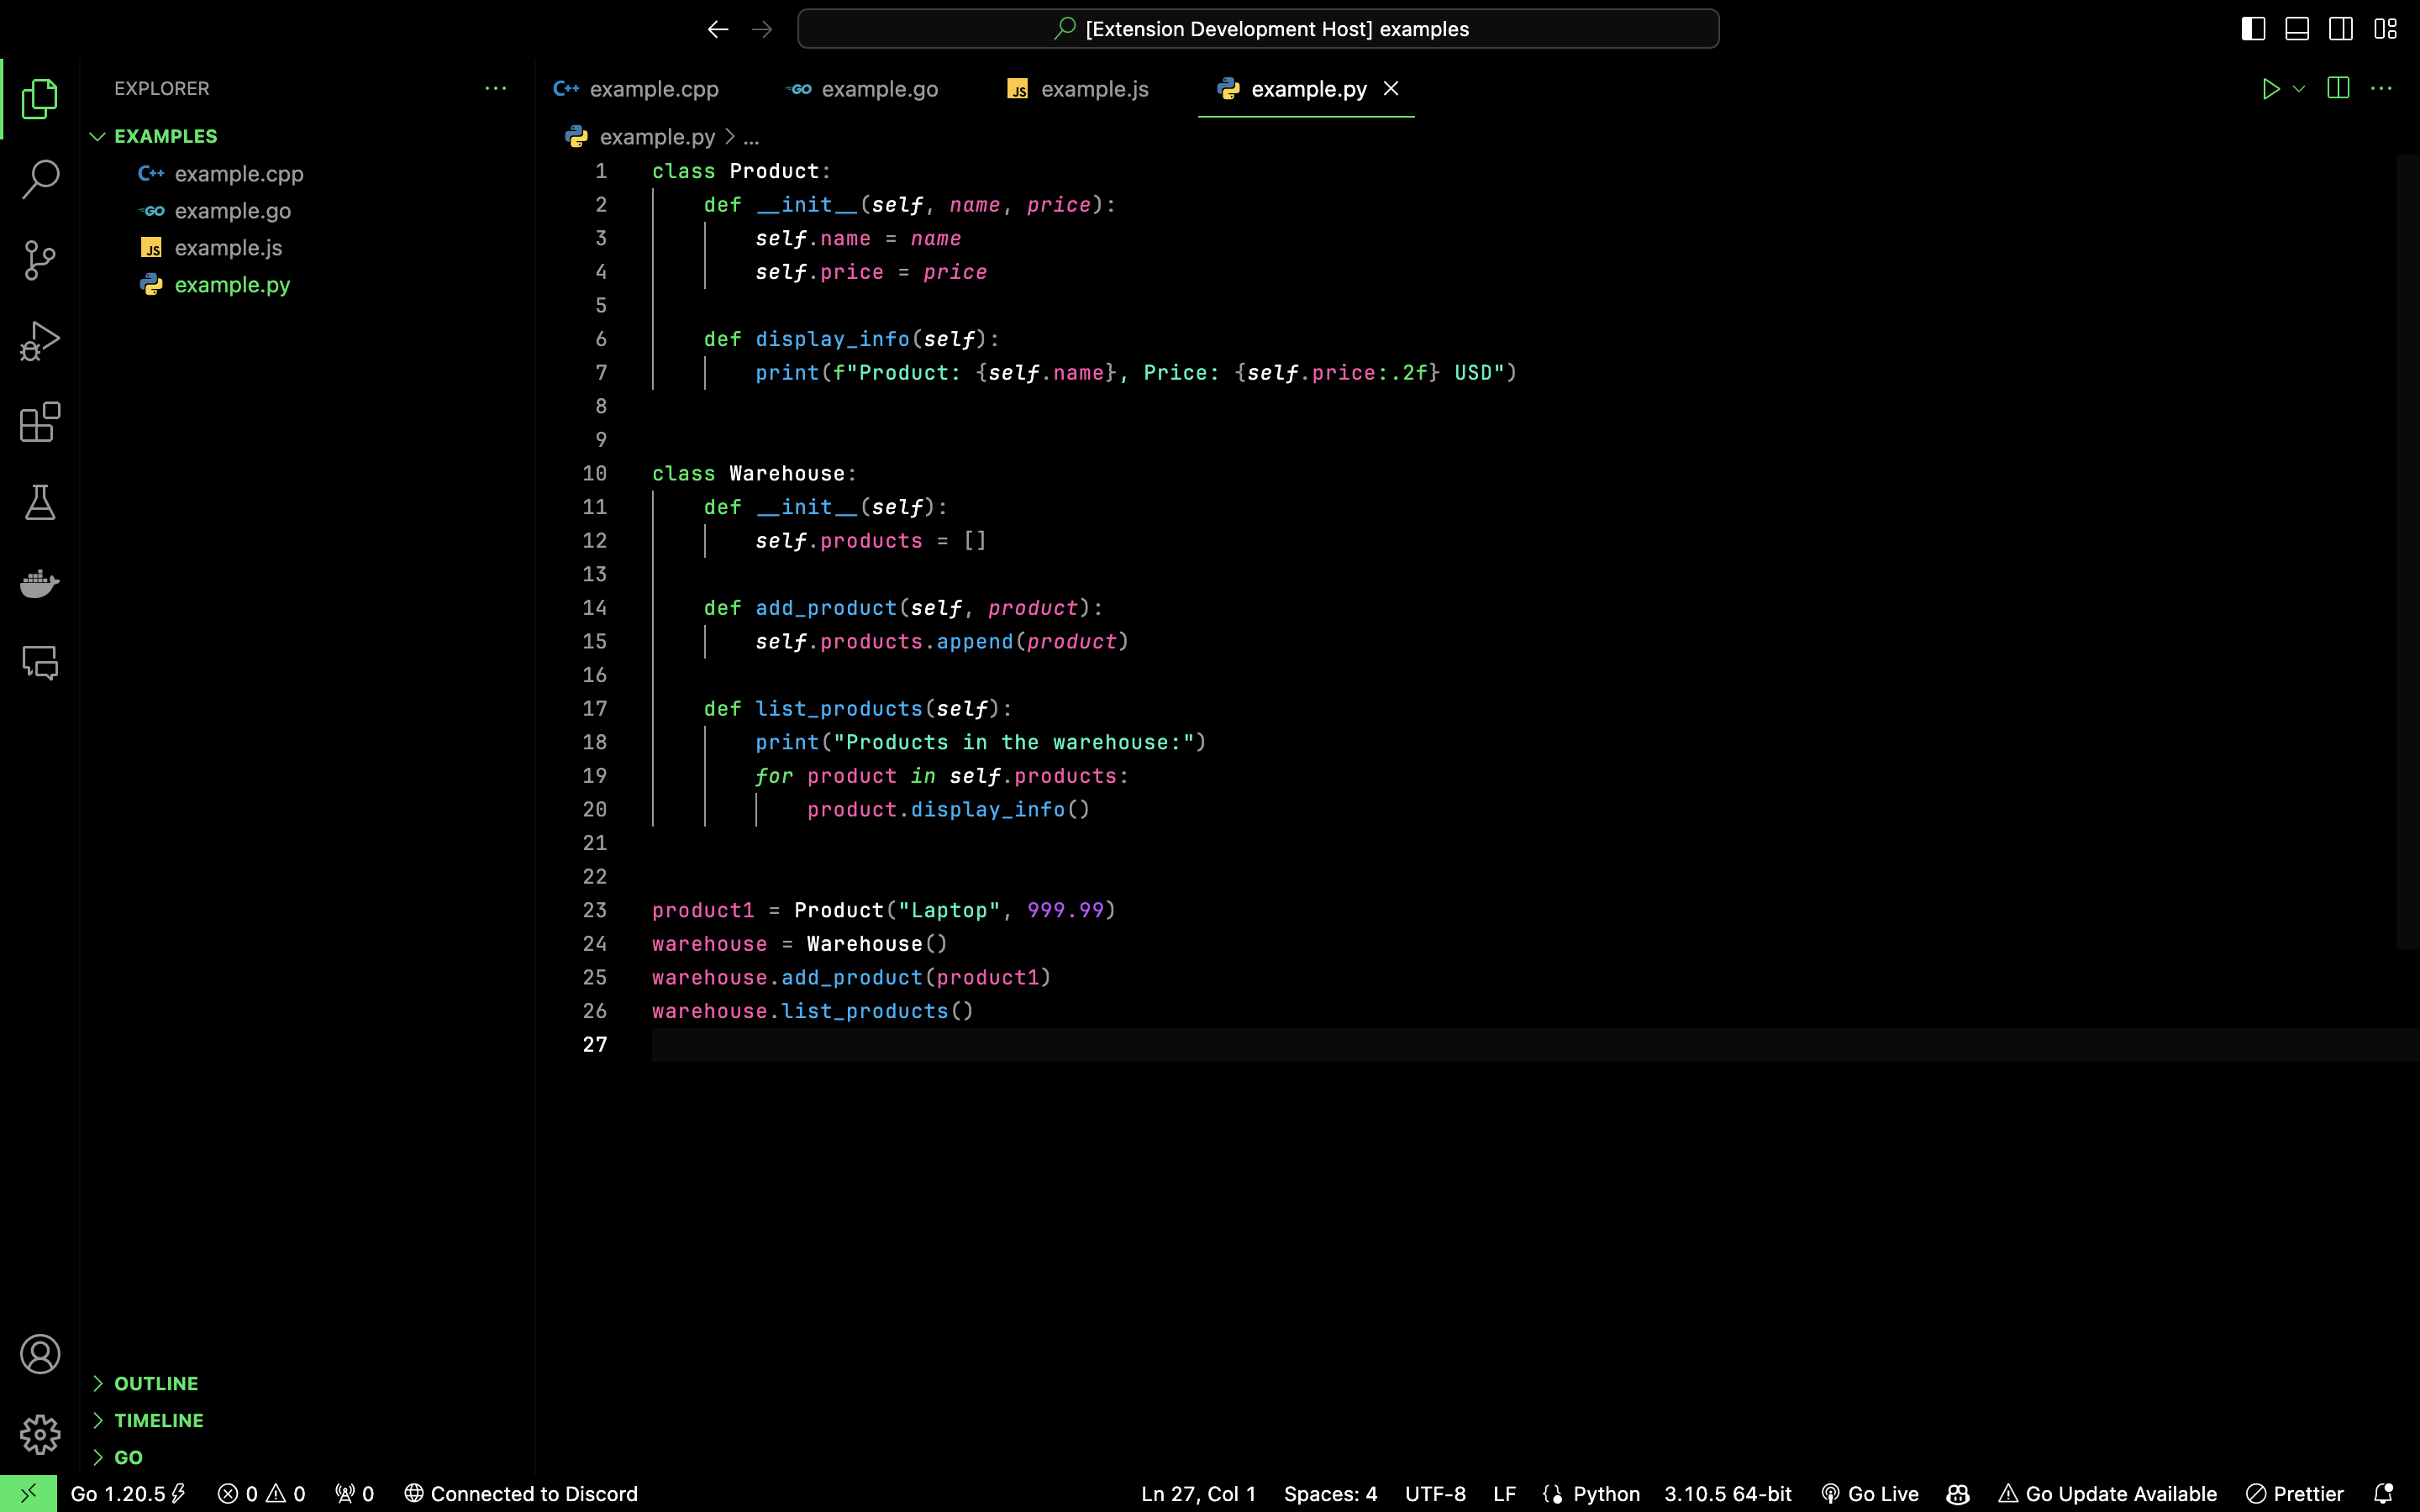
Task: Open Run and Debug view
Action: tap(40, 341)
